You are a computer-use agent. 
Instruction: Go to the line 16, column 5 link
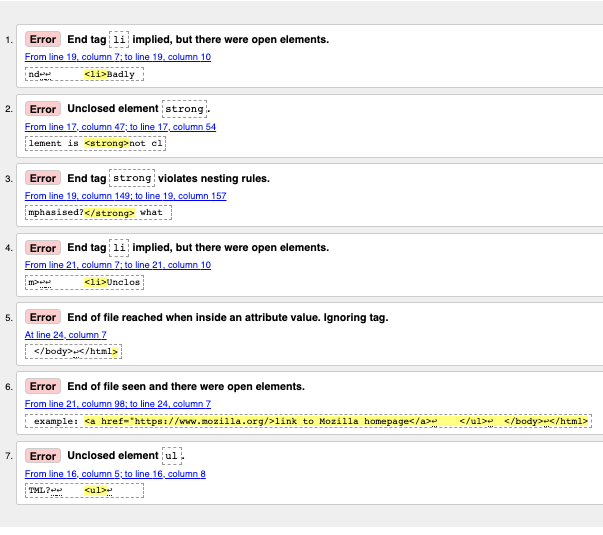(115, 473)
